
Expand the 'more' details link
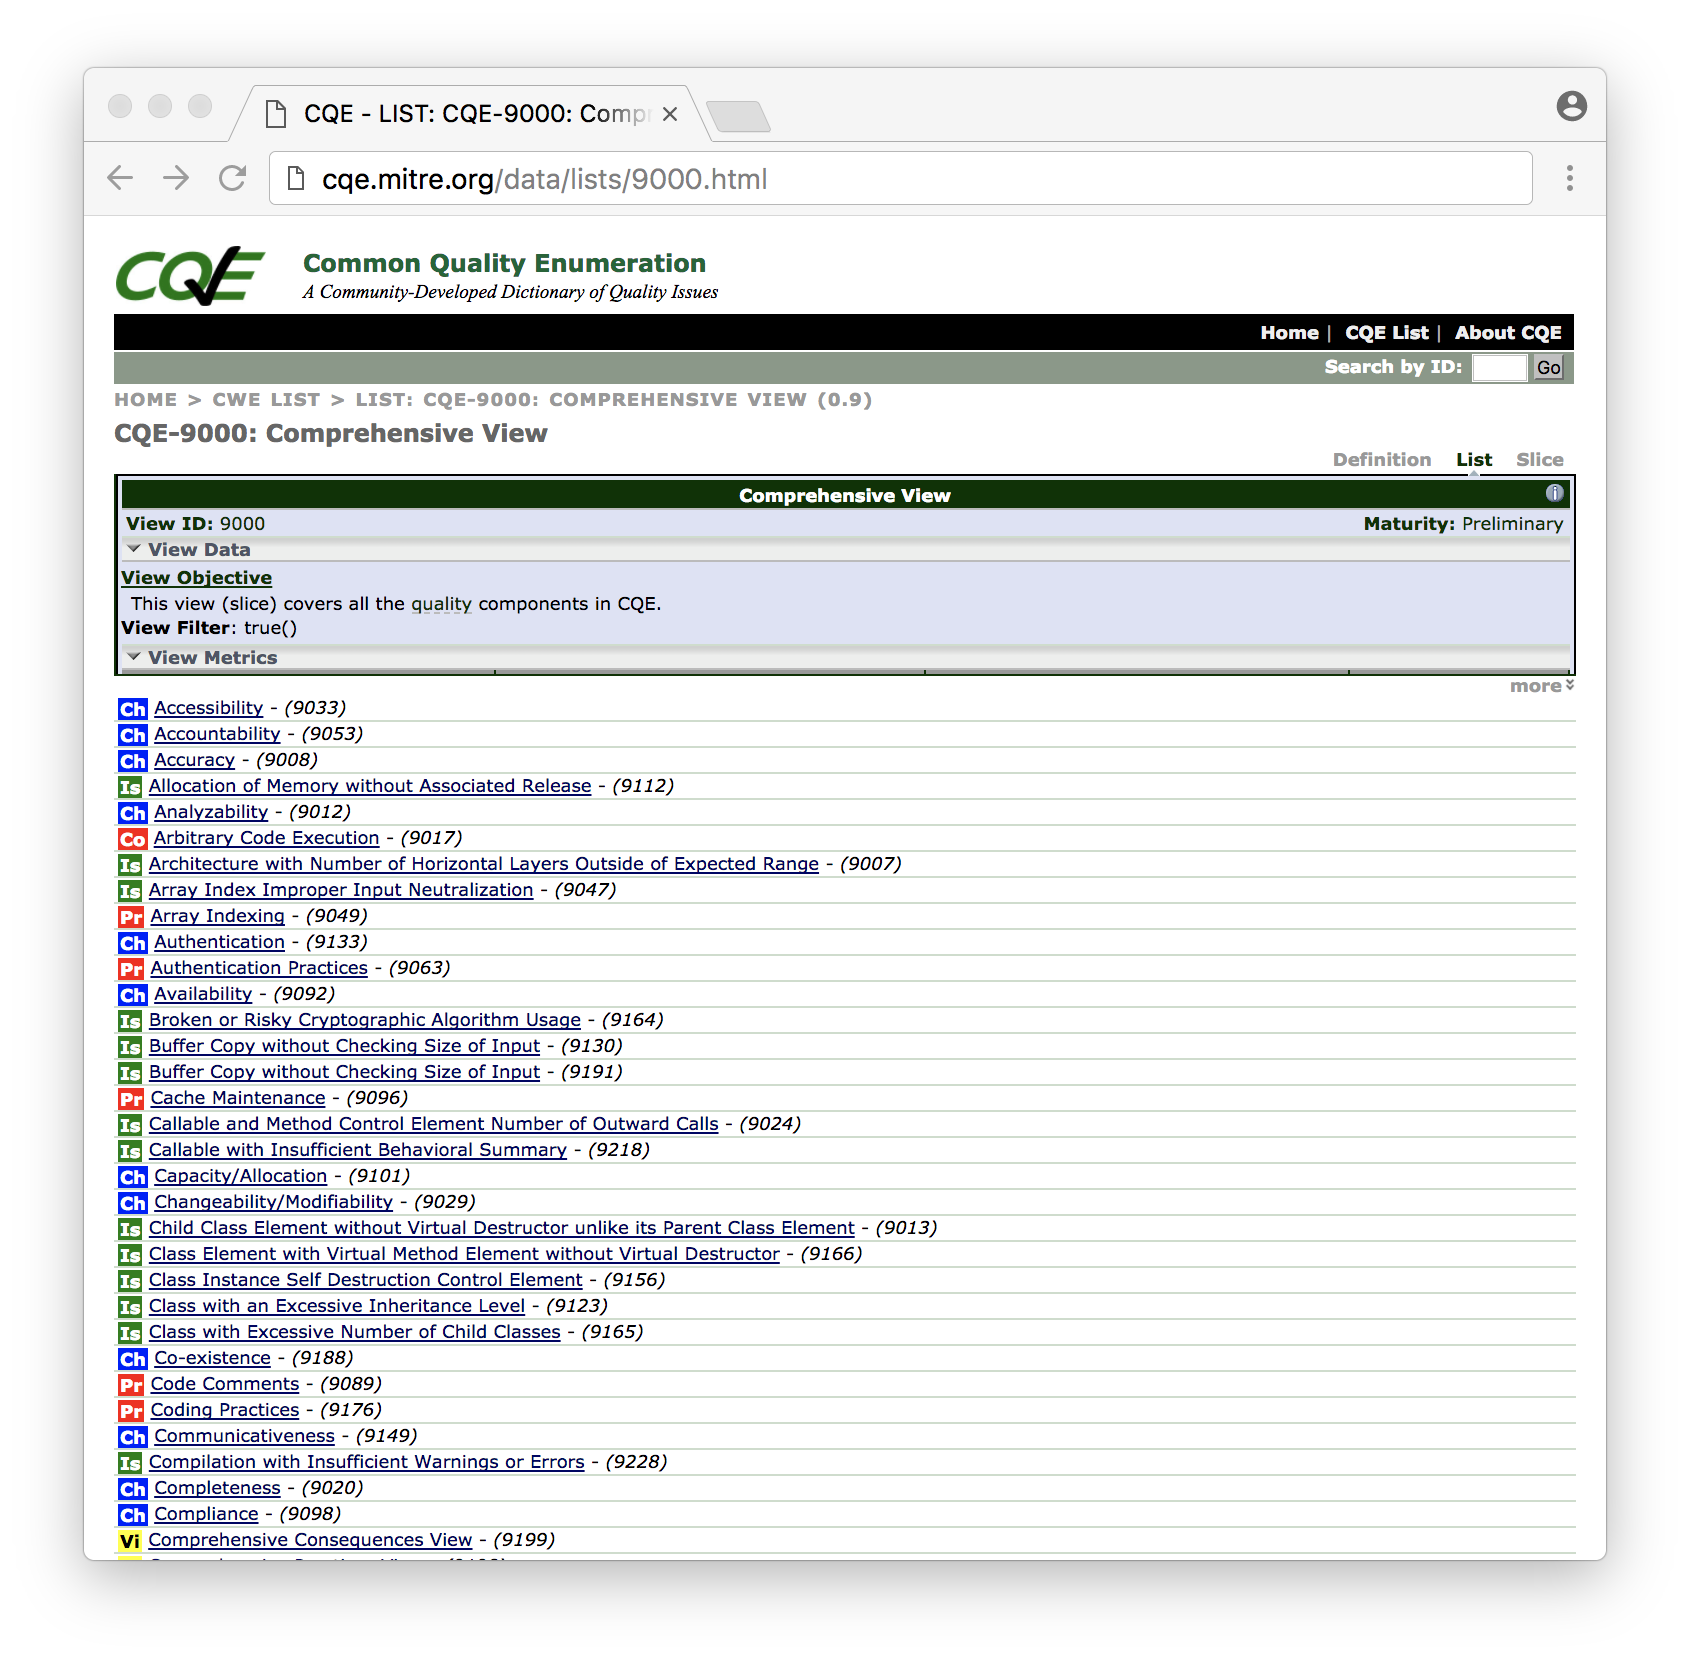click(x=1541, y=686)
